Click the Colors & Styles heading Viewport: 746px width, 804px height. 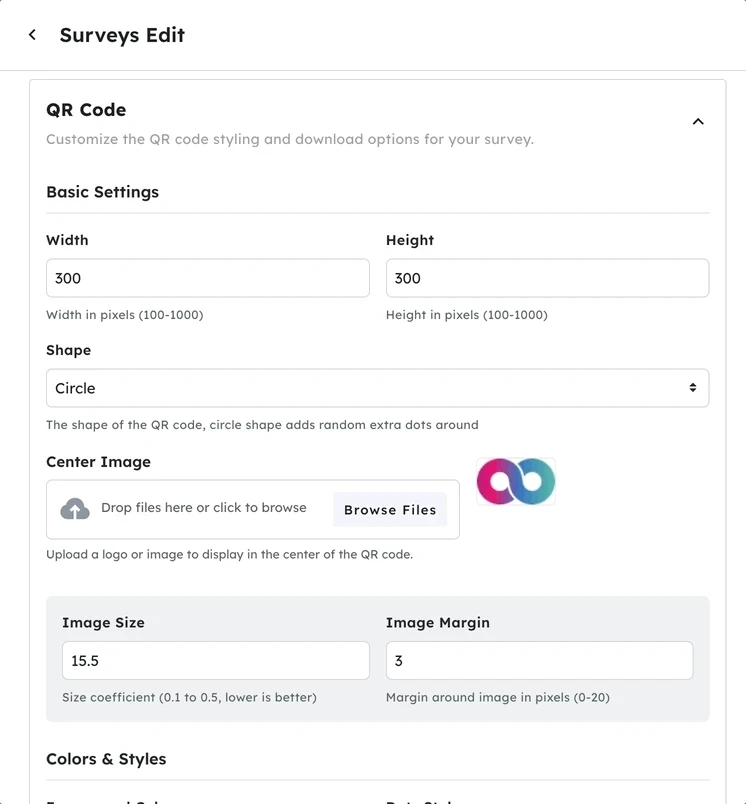[106, 759]
